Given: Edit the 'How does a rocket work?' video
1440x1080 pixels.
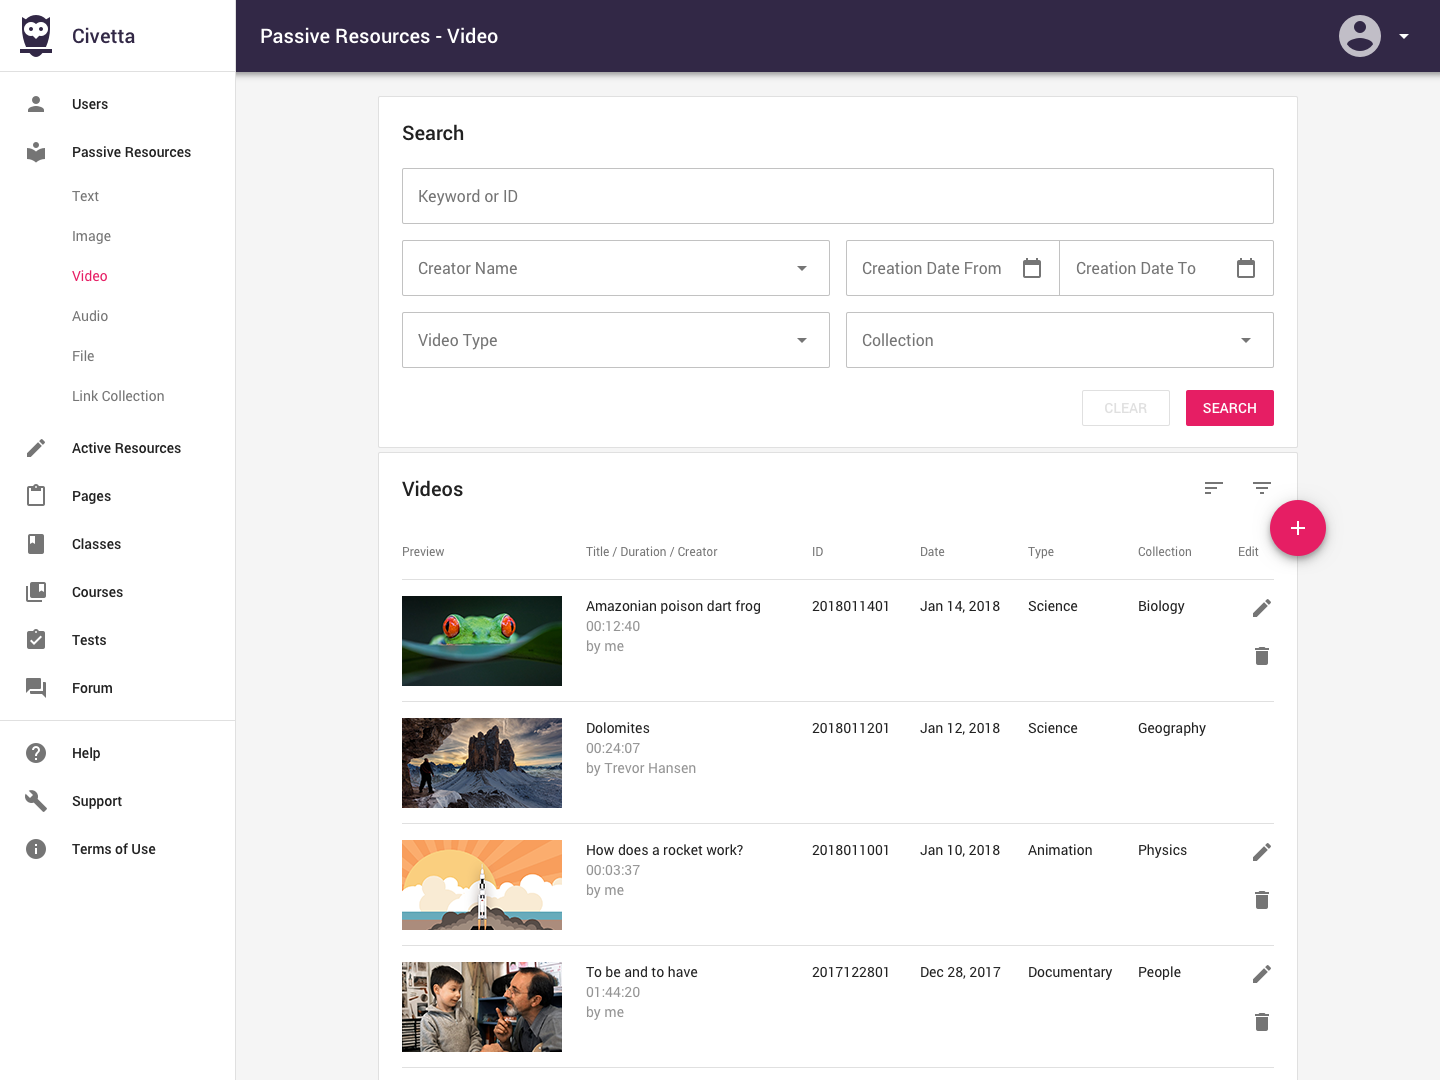Looking at the screenshot, I should coord(1261,852).
